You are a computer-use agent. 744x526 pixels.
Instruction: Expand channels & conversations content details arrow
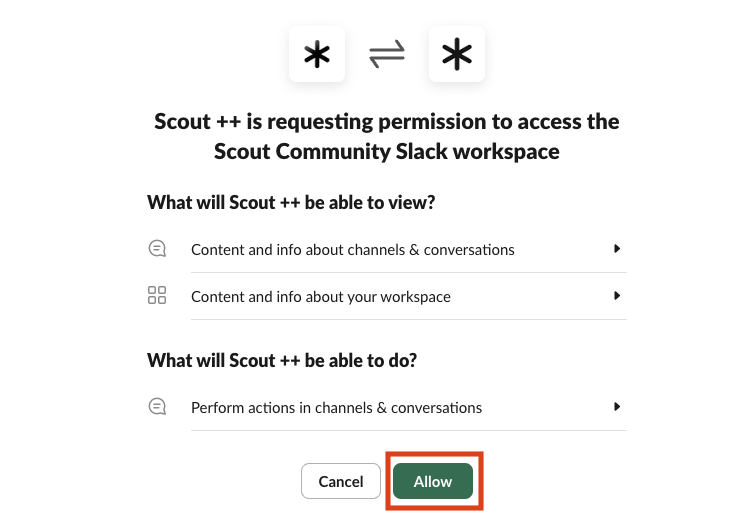coord(617,249)
